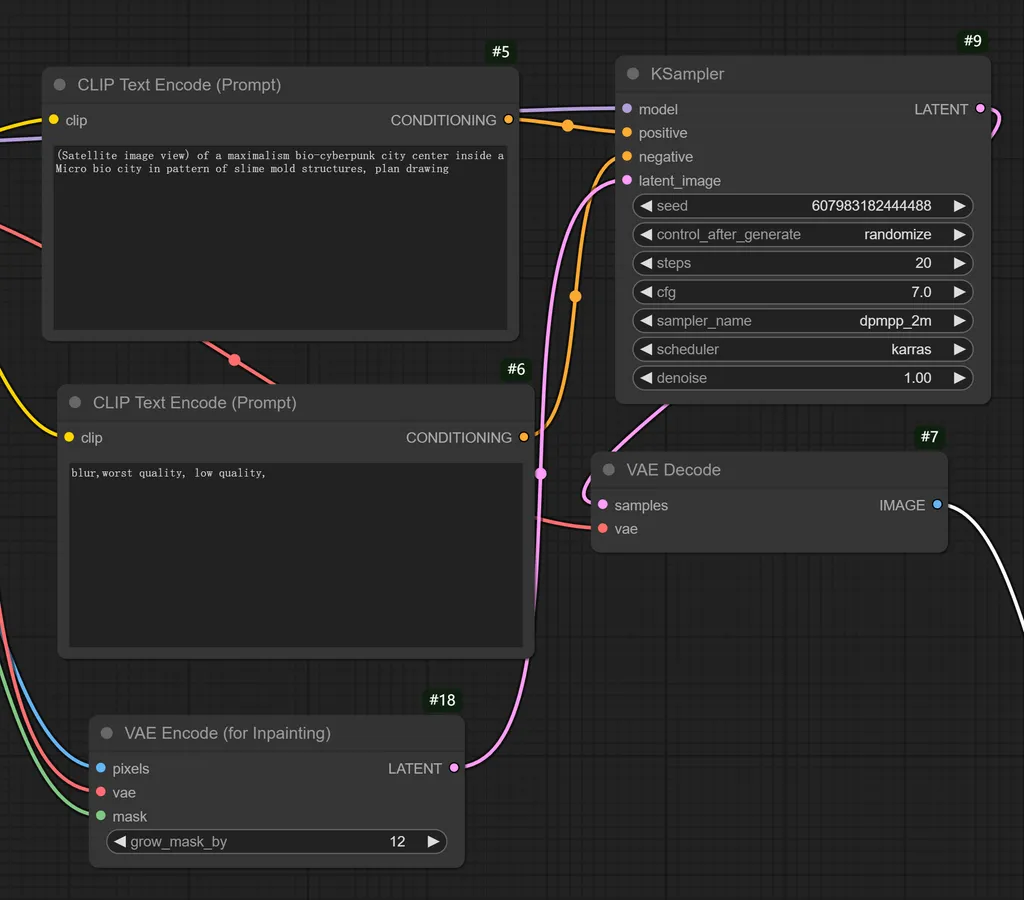Viewport: 1024px width, 900px height.
Task: Collapse the KSampler node using its title dot
Action: coord(633,74)
